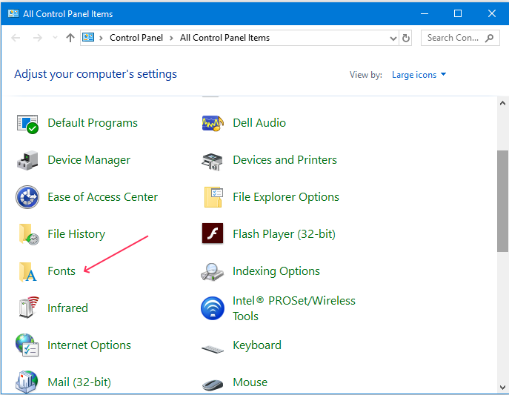Open Intel PROSet/Wireless Tools link
Viewport: 509px width, 395px height.
tap(294, 308)
